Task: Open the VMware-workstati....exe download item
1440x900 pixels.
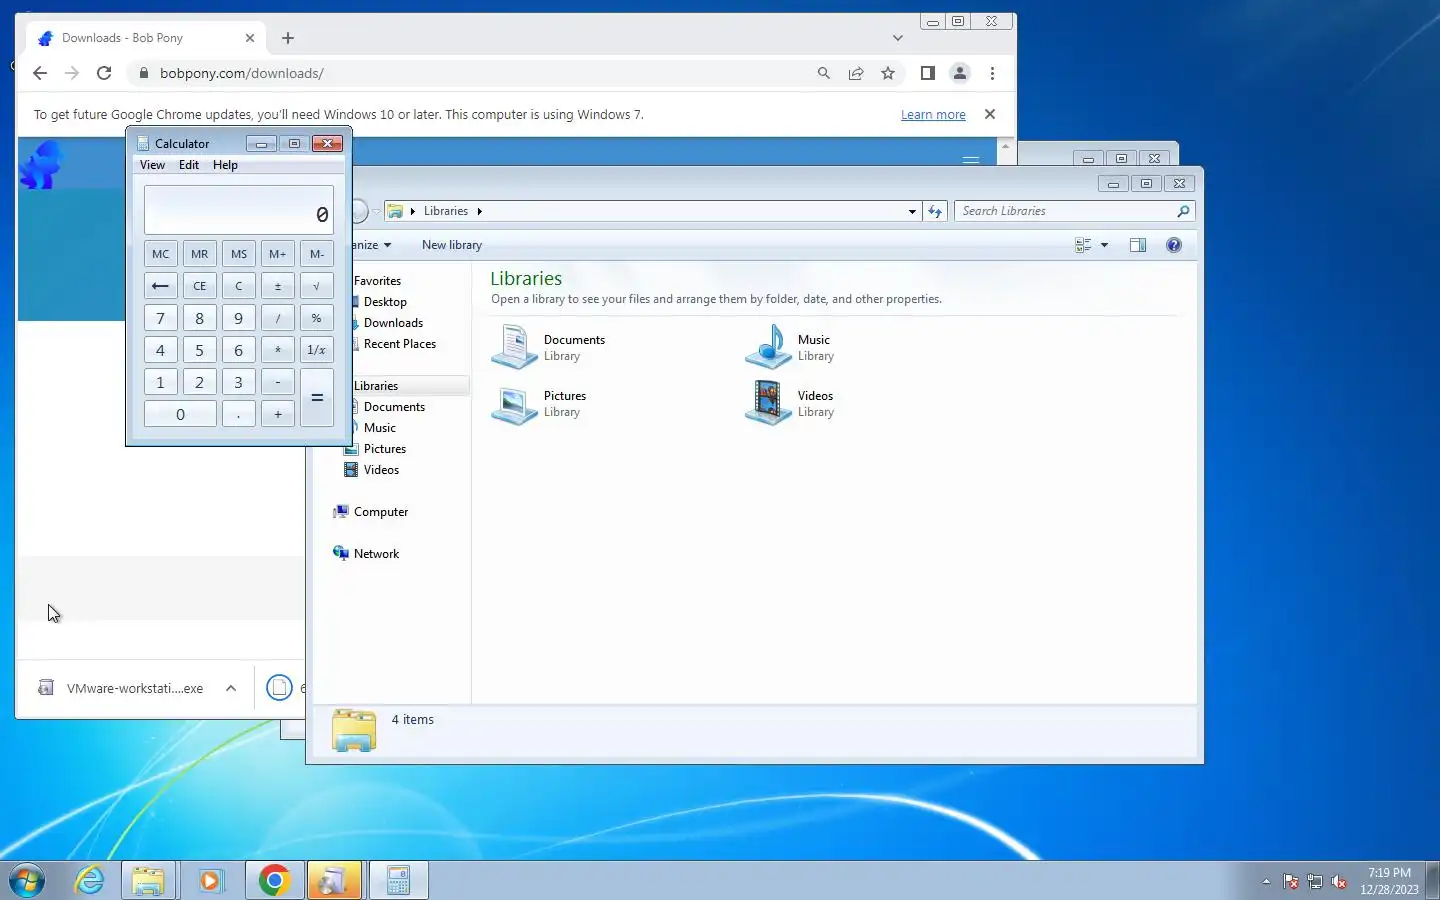Action: click(120, 688)
